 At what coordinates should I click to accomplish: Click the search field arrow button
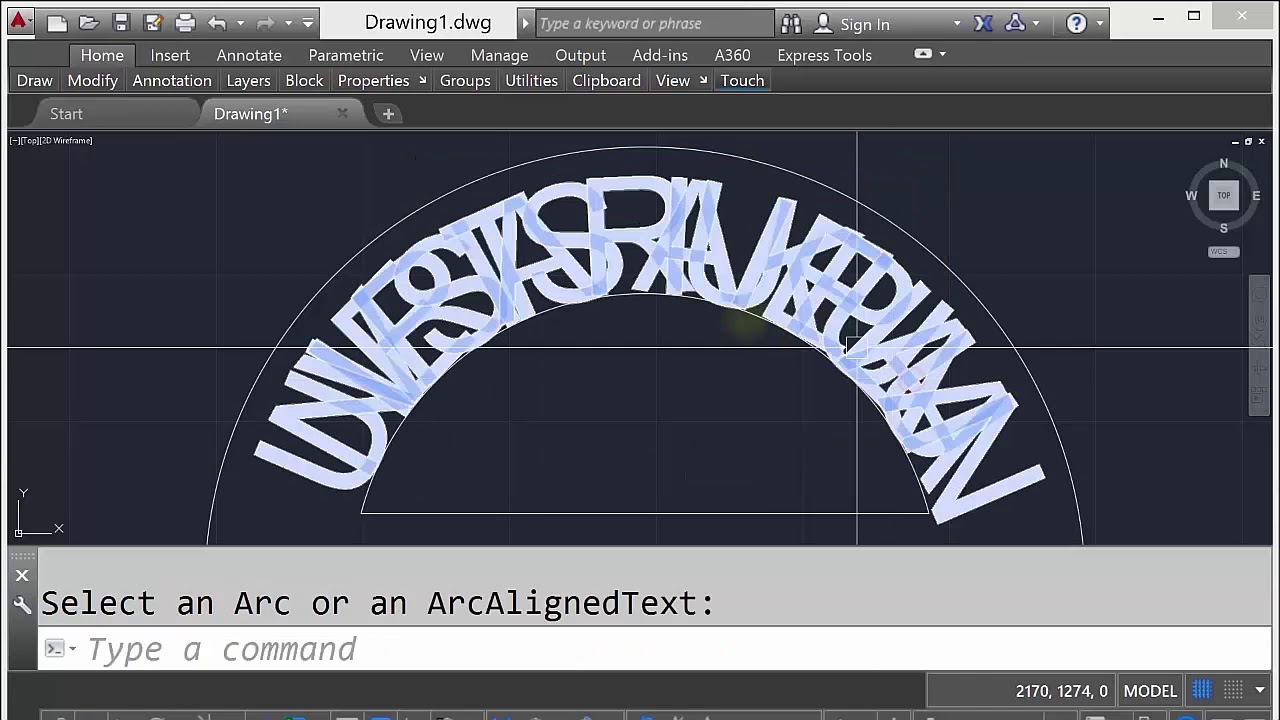point(526,23)
